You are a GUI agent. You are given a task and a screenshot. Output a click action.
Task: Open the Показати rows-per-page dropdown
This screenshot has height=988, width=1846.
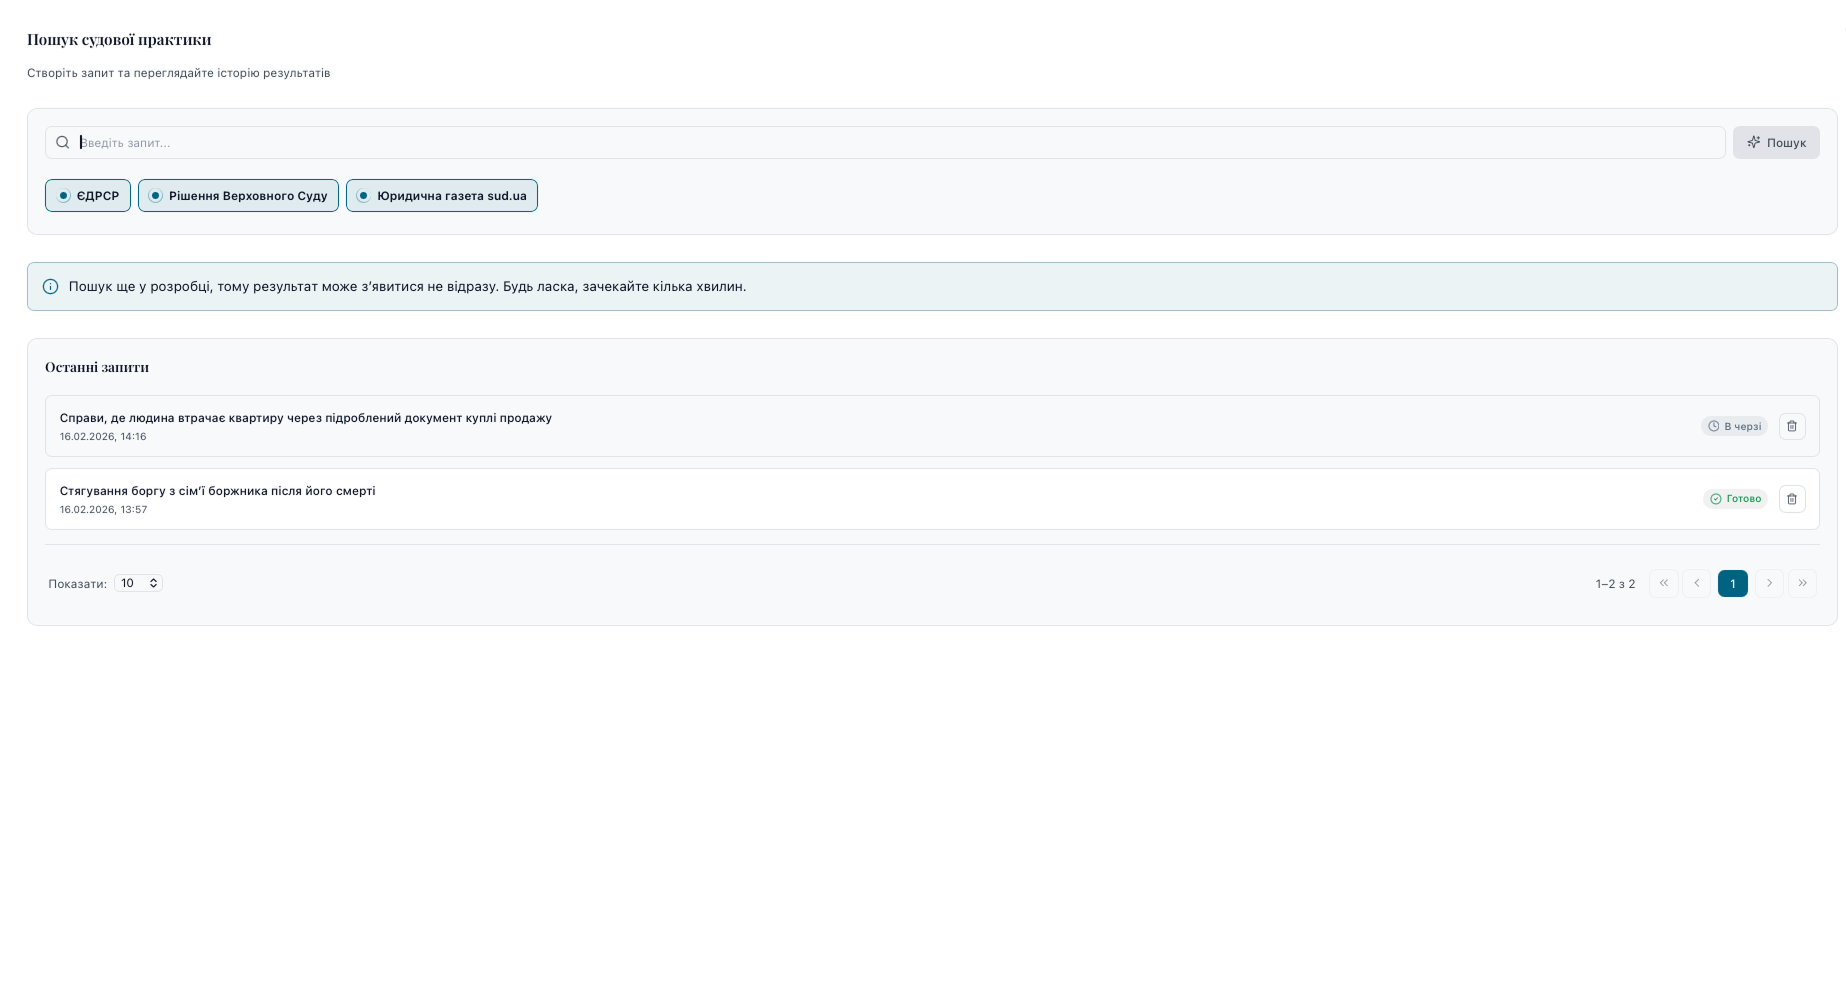(x=138, y=583)
